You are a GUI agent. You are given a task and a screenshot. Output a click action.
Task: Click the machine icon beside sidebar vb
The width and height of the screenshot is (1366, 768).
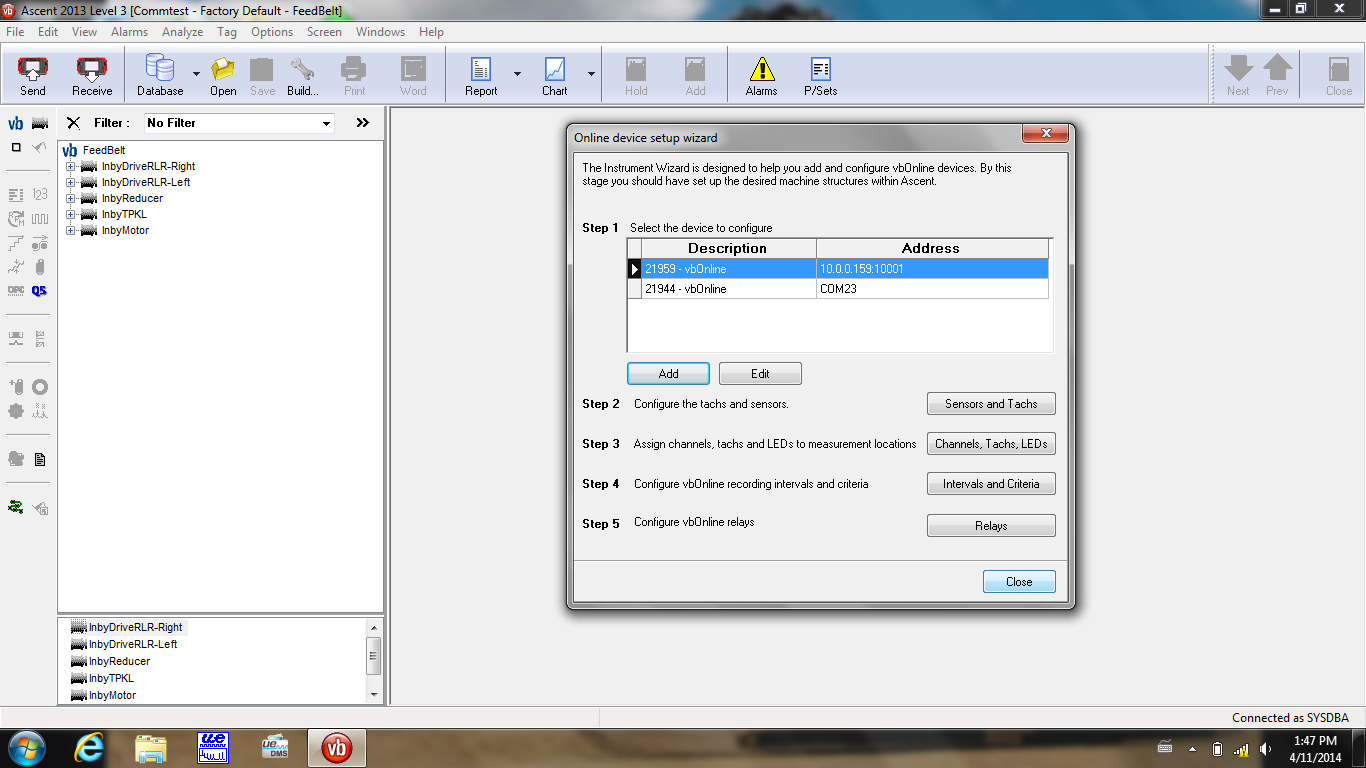tap(40, 123)
